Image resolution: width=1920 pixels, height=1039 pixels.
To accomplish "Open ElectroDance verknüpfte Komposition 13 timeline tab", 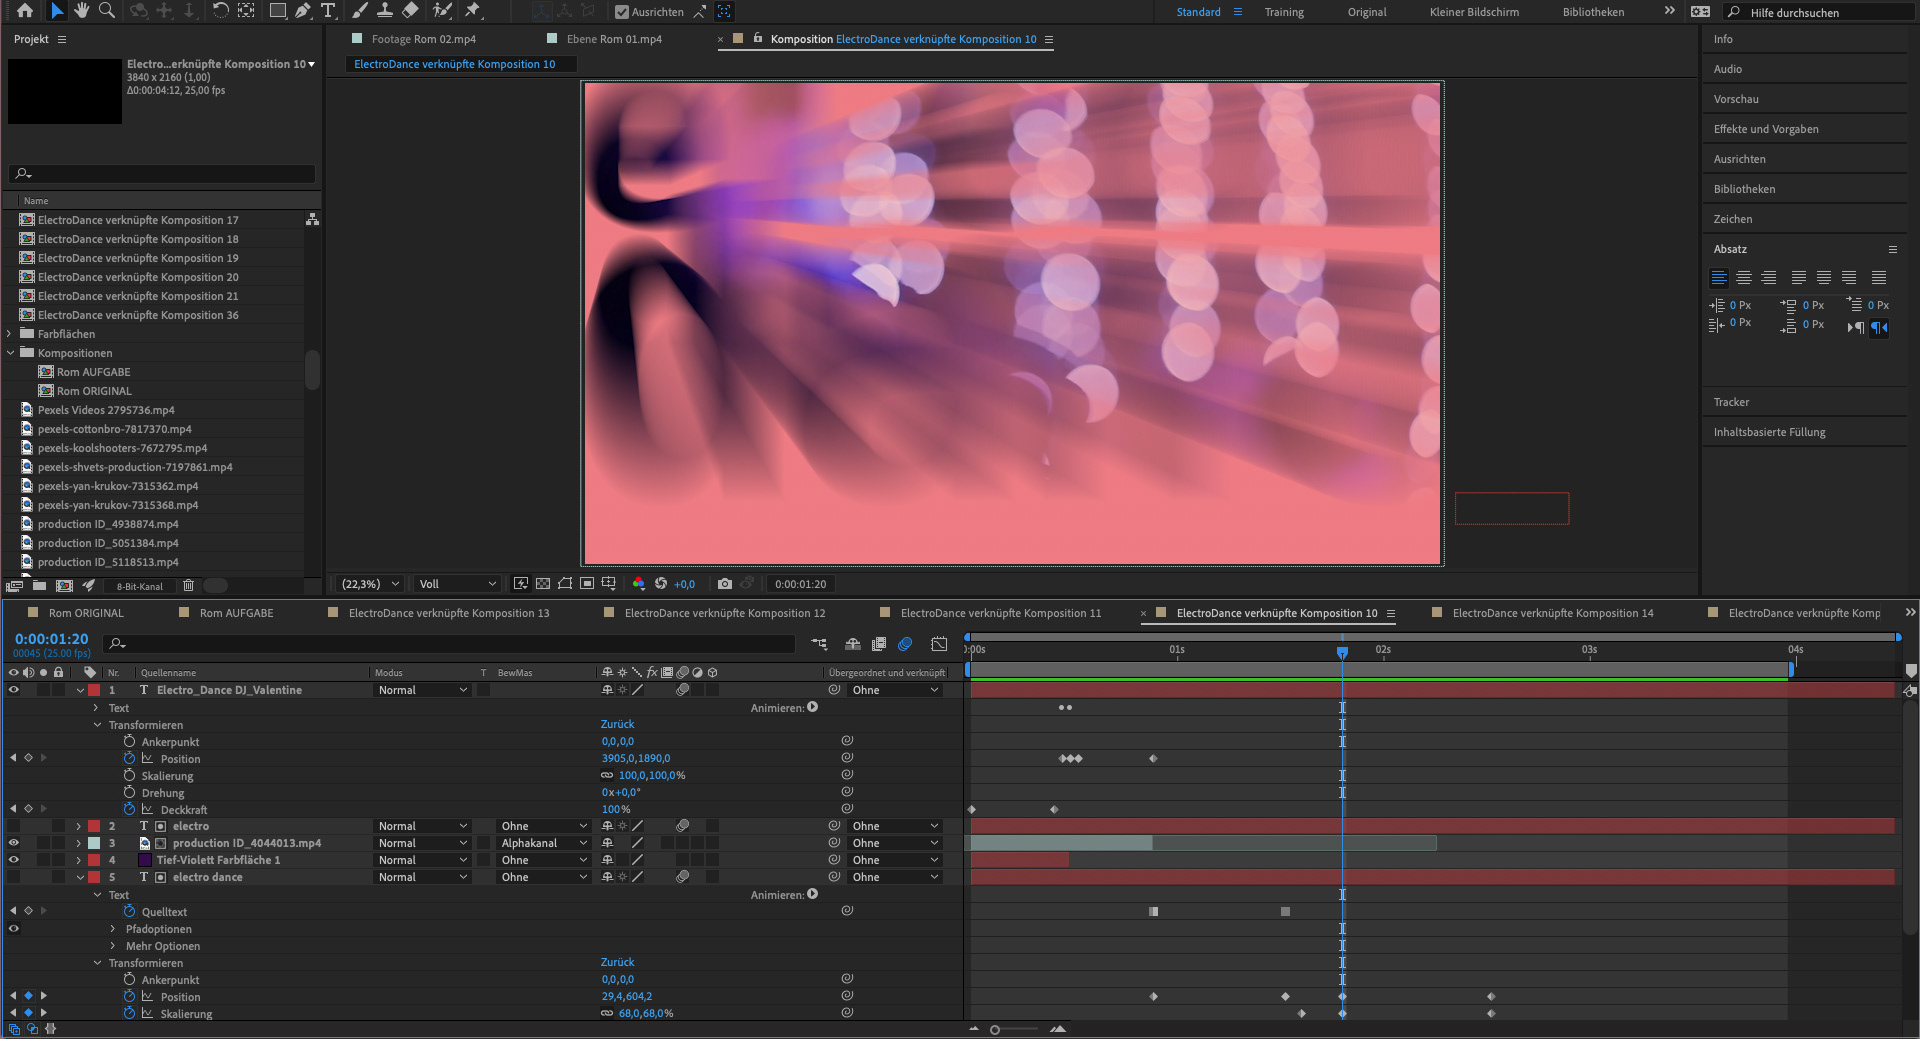I will (x=449, y=613).
